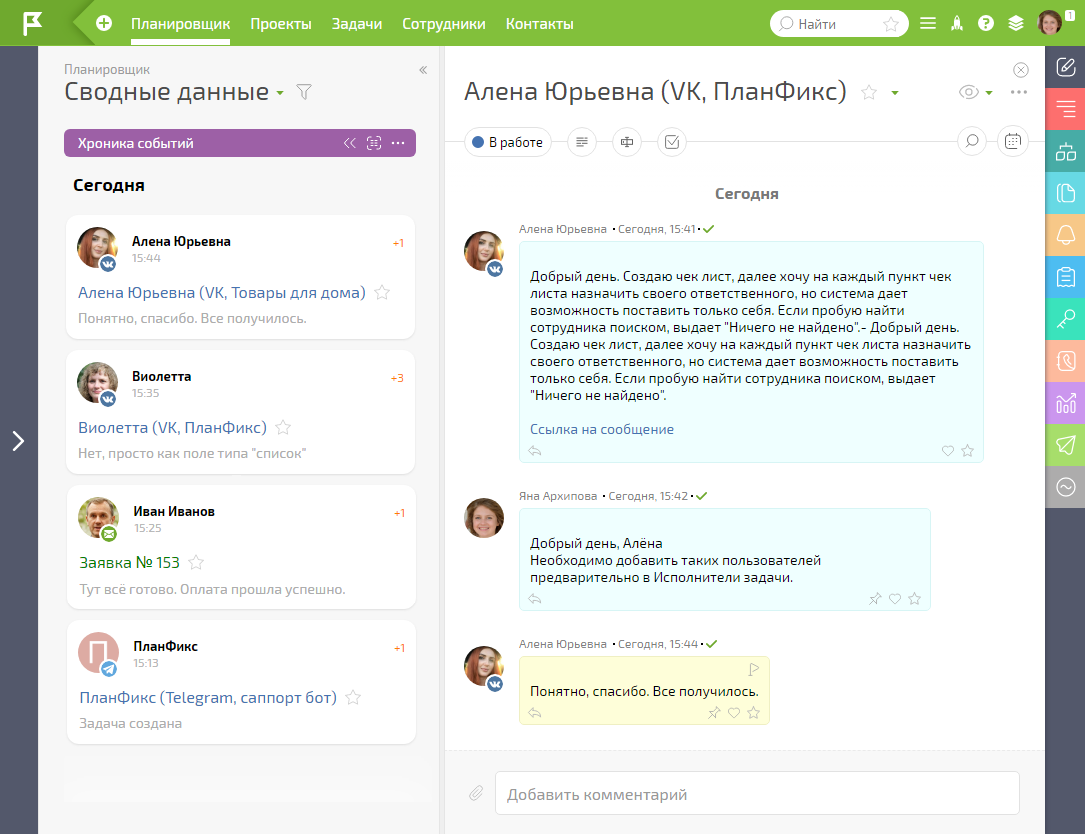Viewport: 1085px width, 834px height.
Task: Open the green dropdown arrow beside the task title
Action: 895,93
